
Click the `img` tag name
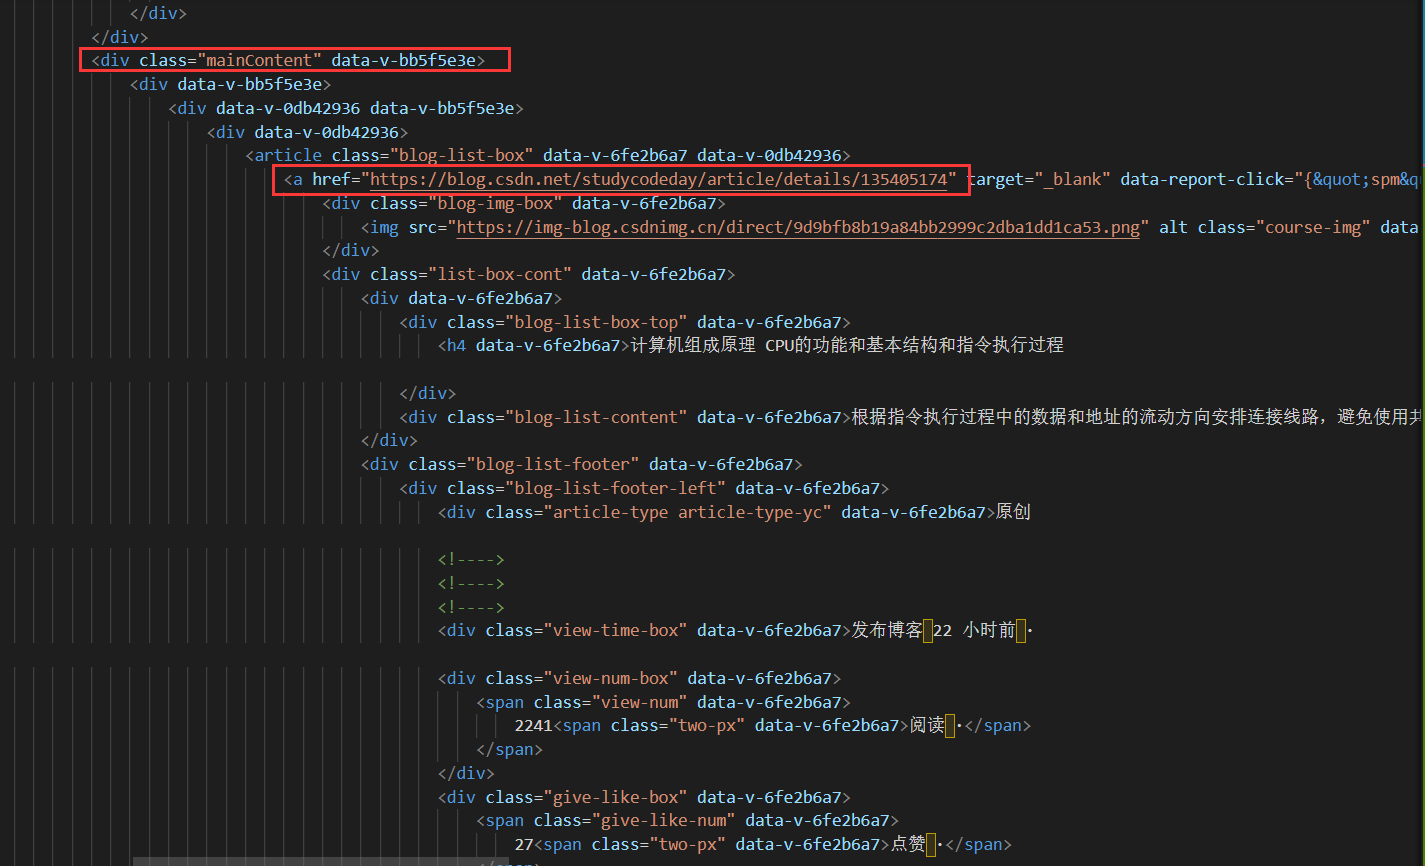coord(384,227)
